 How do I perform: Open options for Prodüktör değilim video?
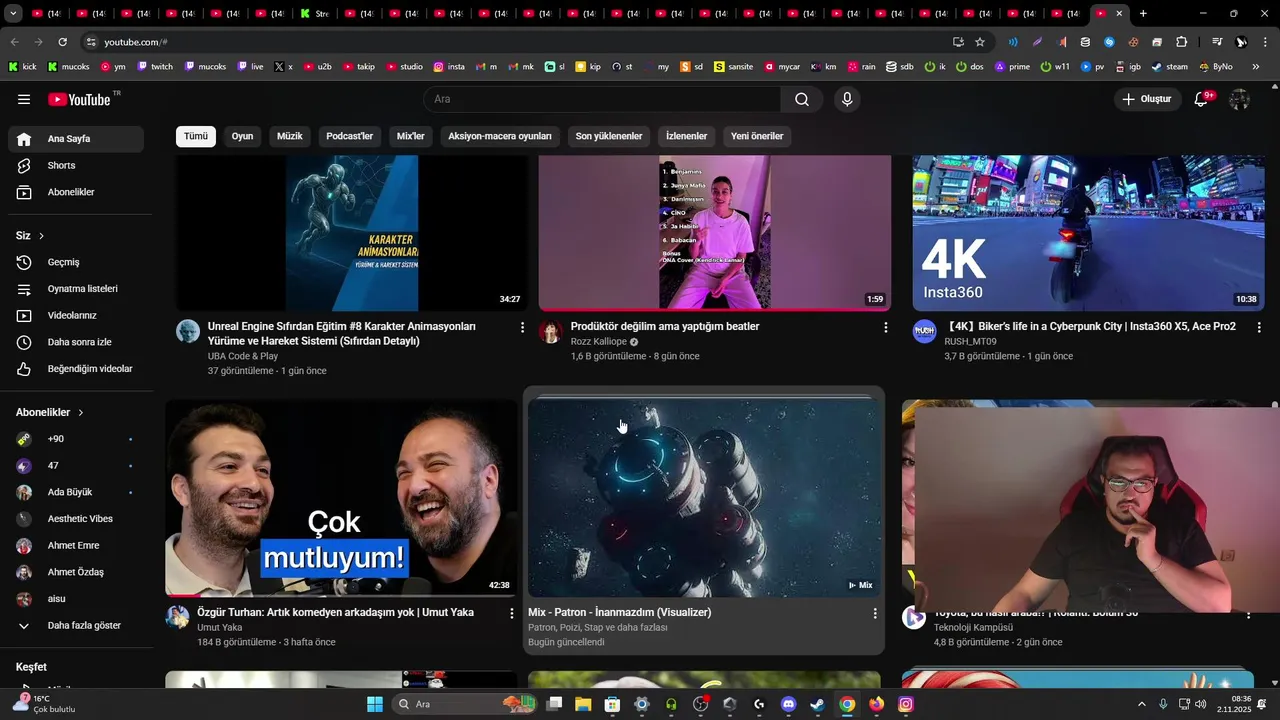[x=885, y=327]
